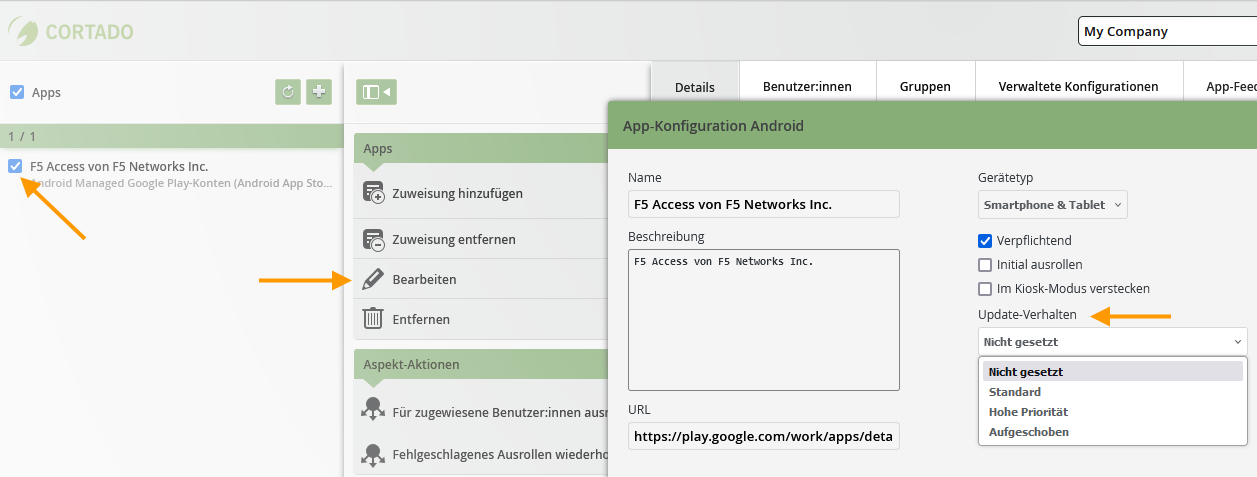Choose Nicht gesetzt in dropdown list

click(1113, 372)
